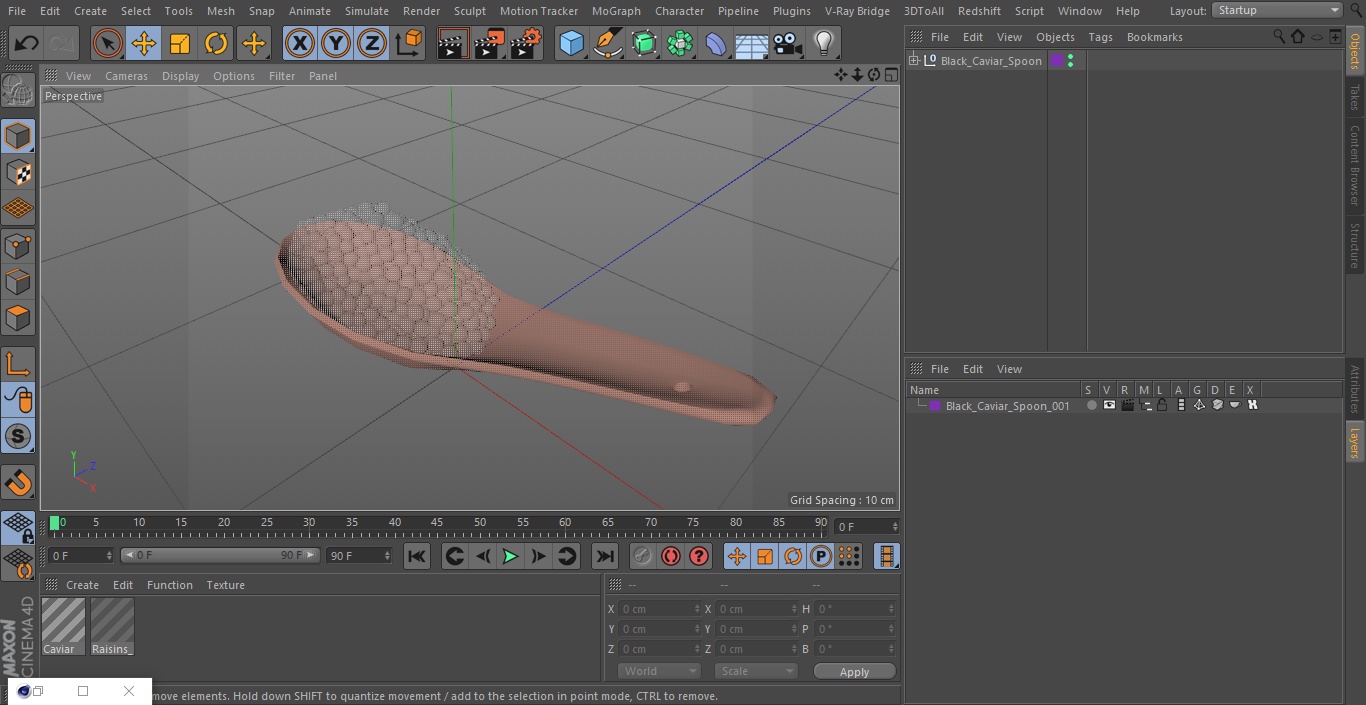
Task: Open Edit Render Settings
Action: 526,44
